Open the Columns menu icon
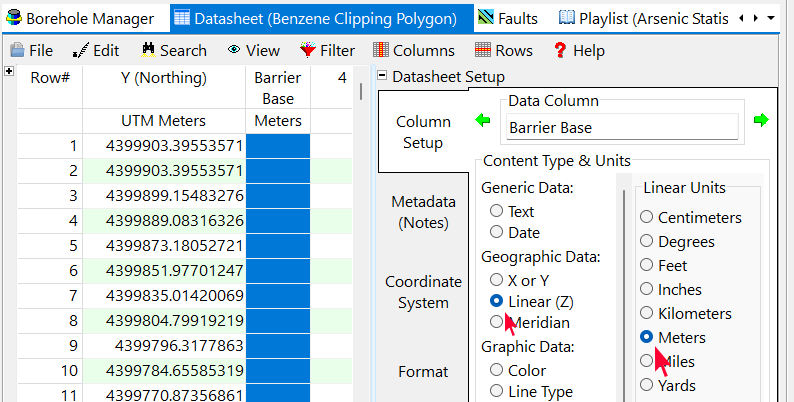This screenshot has height=402, width=794. point(381,50)
